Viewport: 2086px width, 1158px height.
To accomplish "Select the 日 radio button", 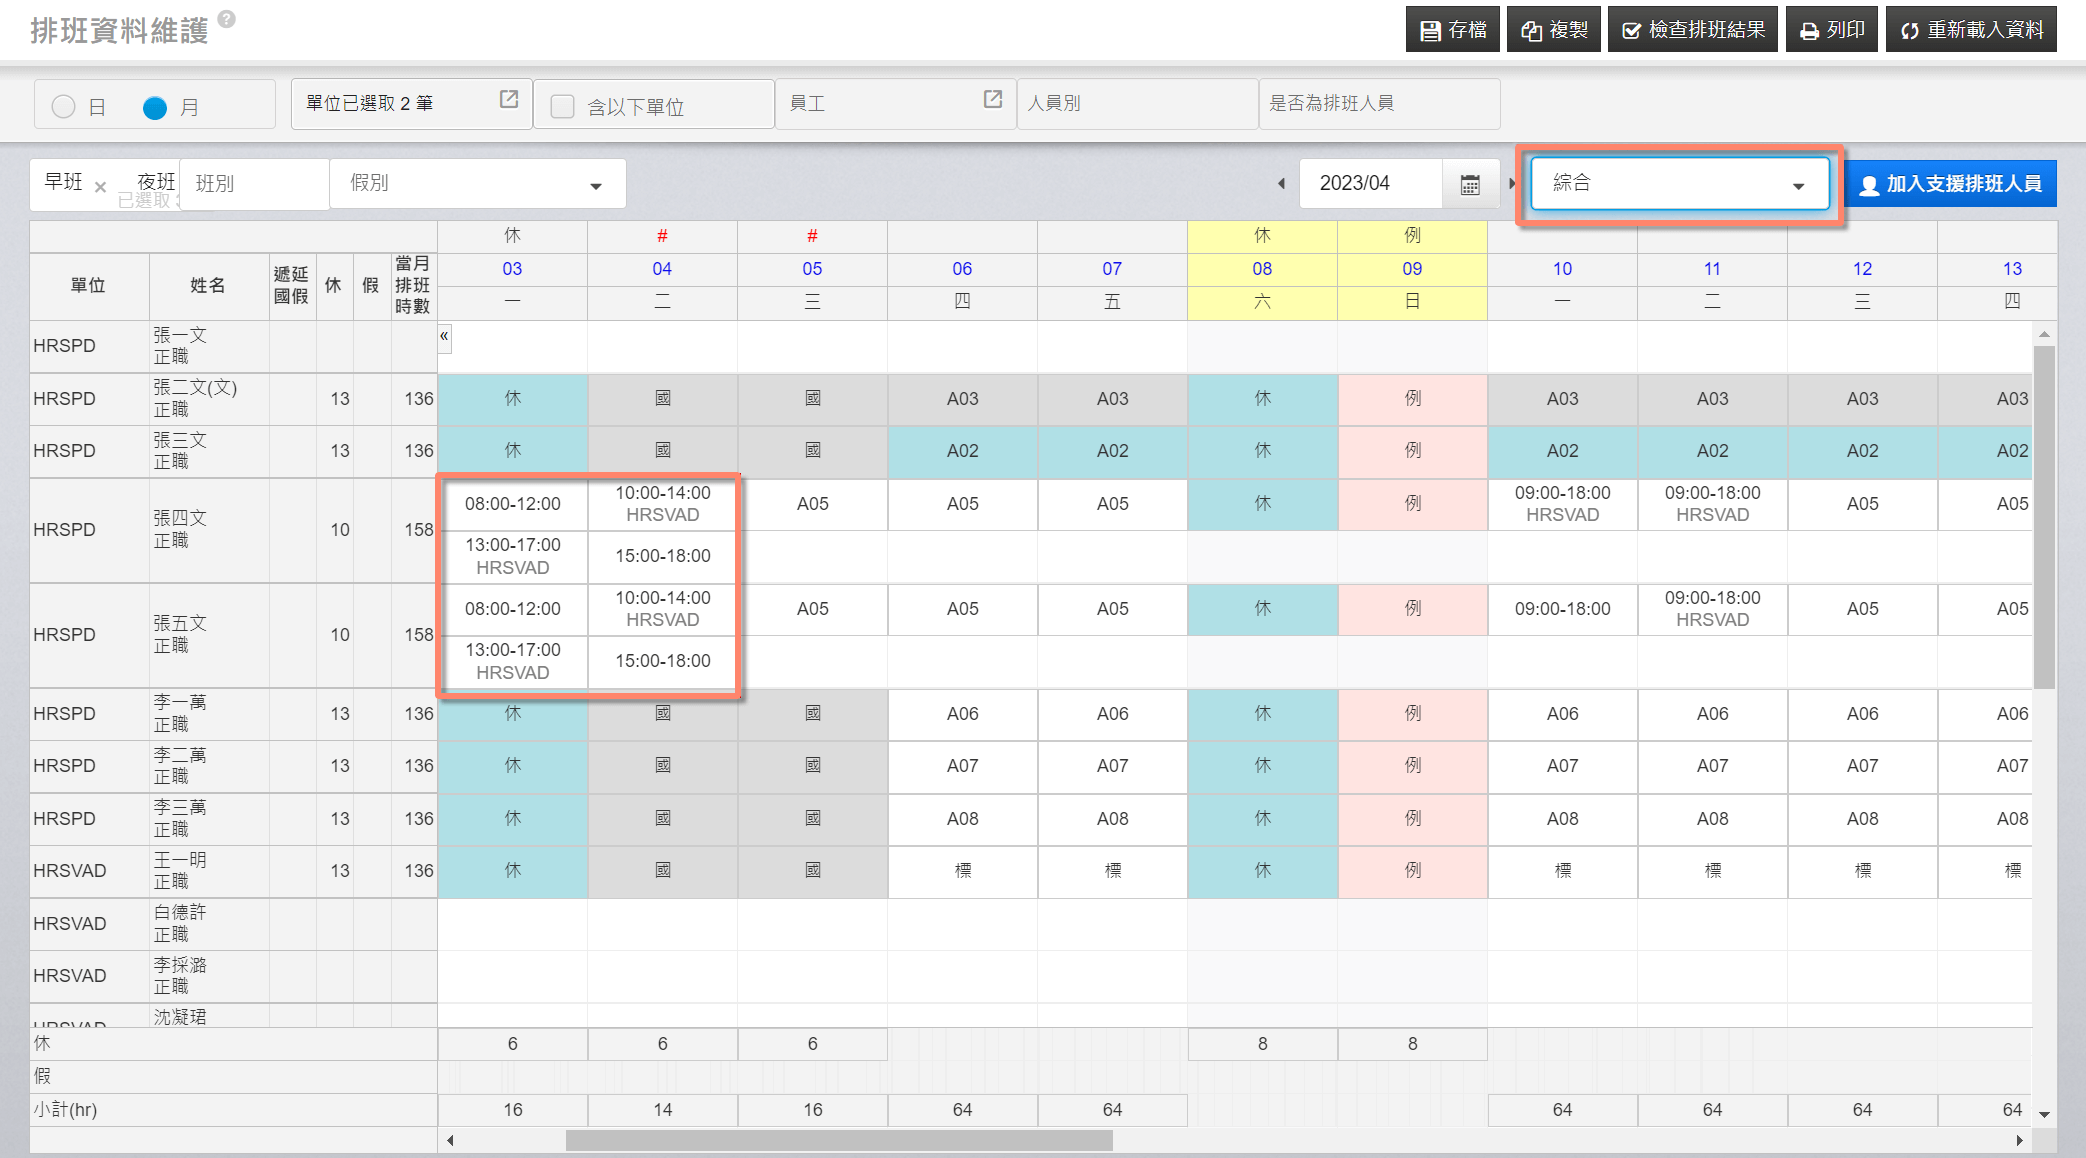I will click(x=64, y=107).
